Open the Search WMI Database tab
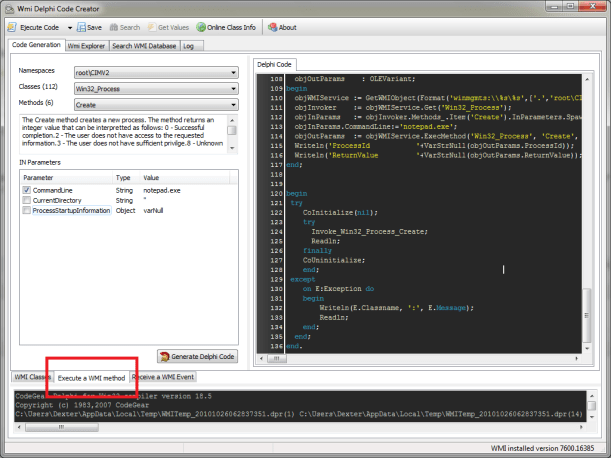 point(144,46)
